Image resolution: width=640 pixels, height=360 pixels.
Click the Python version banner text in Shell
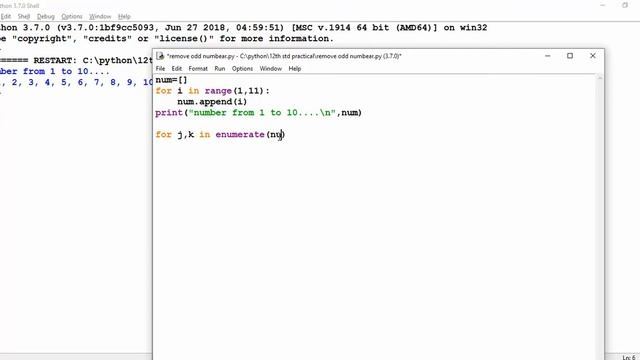coord(244,28)
